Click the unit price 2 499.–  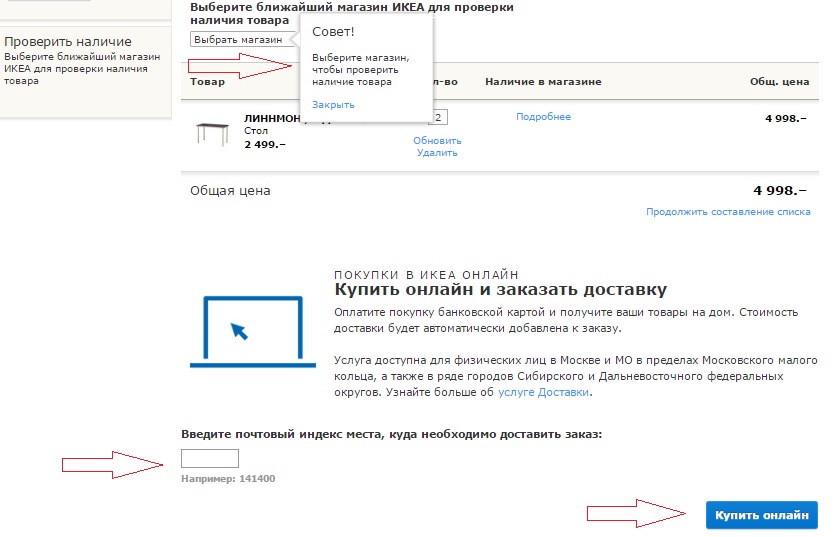pyautogui.click(x=265, y=144)
